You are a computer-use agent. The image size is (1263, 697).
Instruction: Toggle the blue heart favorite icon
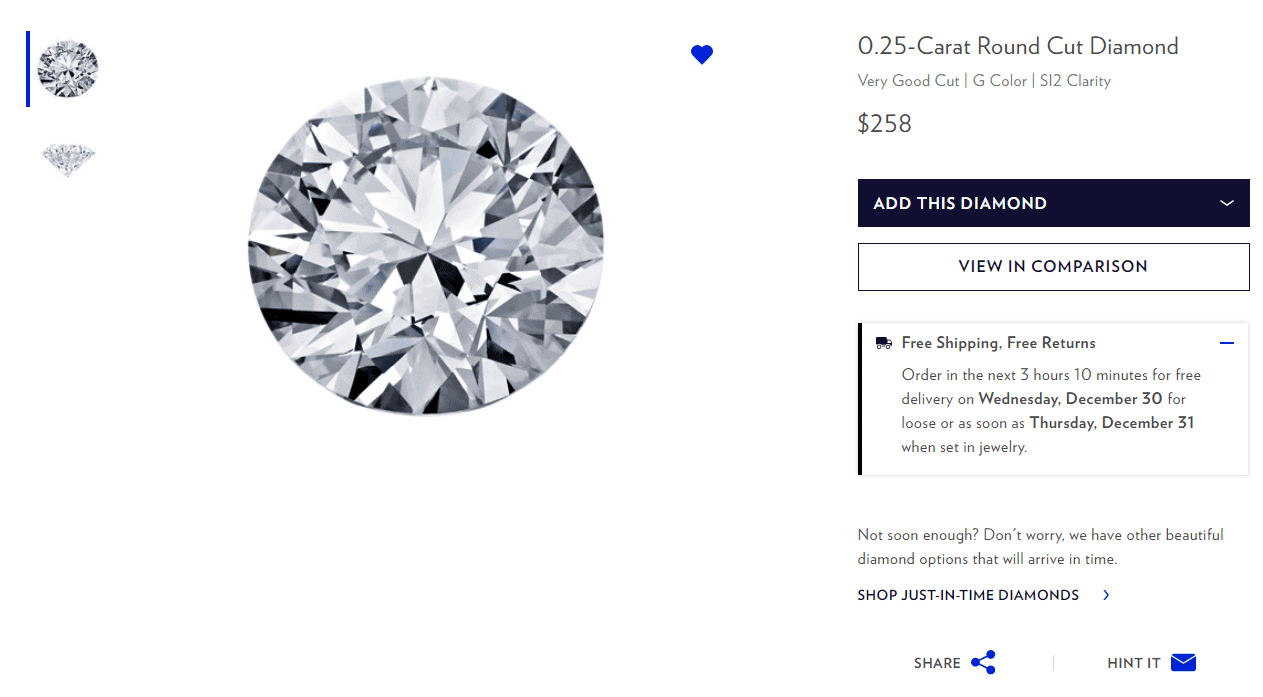[x=702, y=55]
